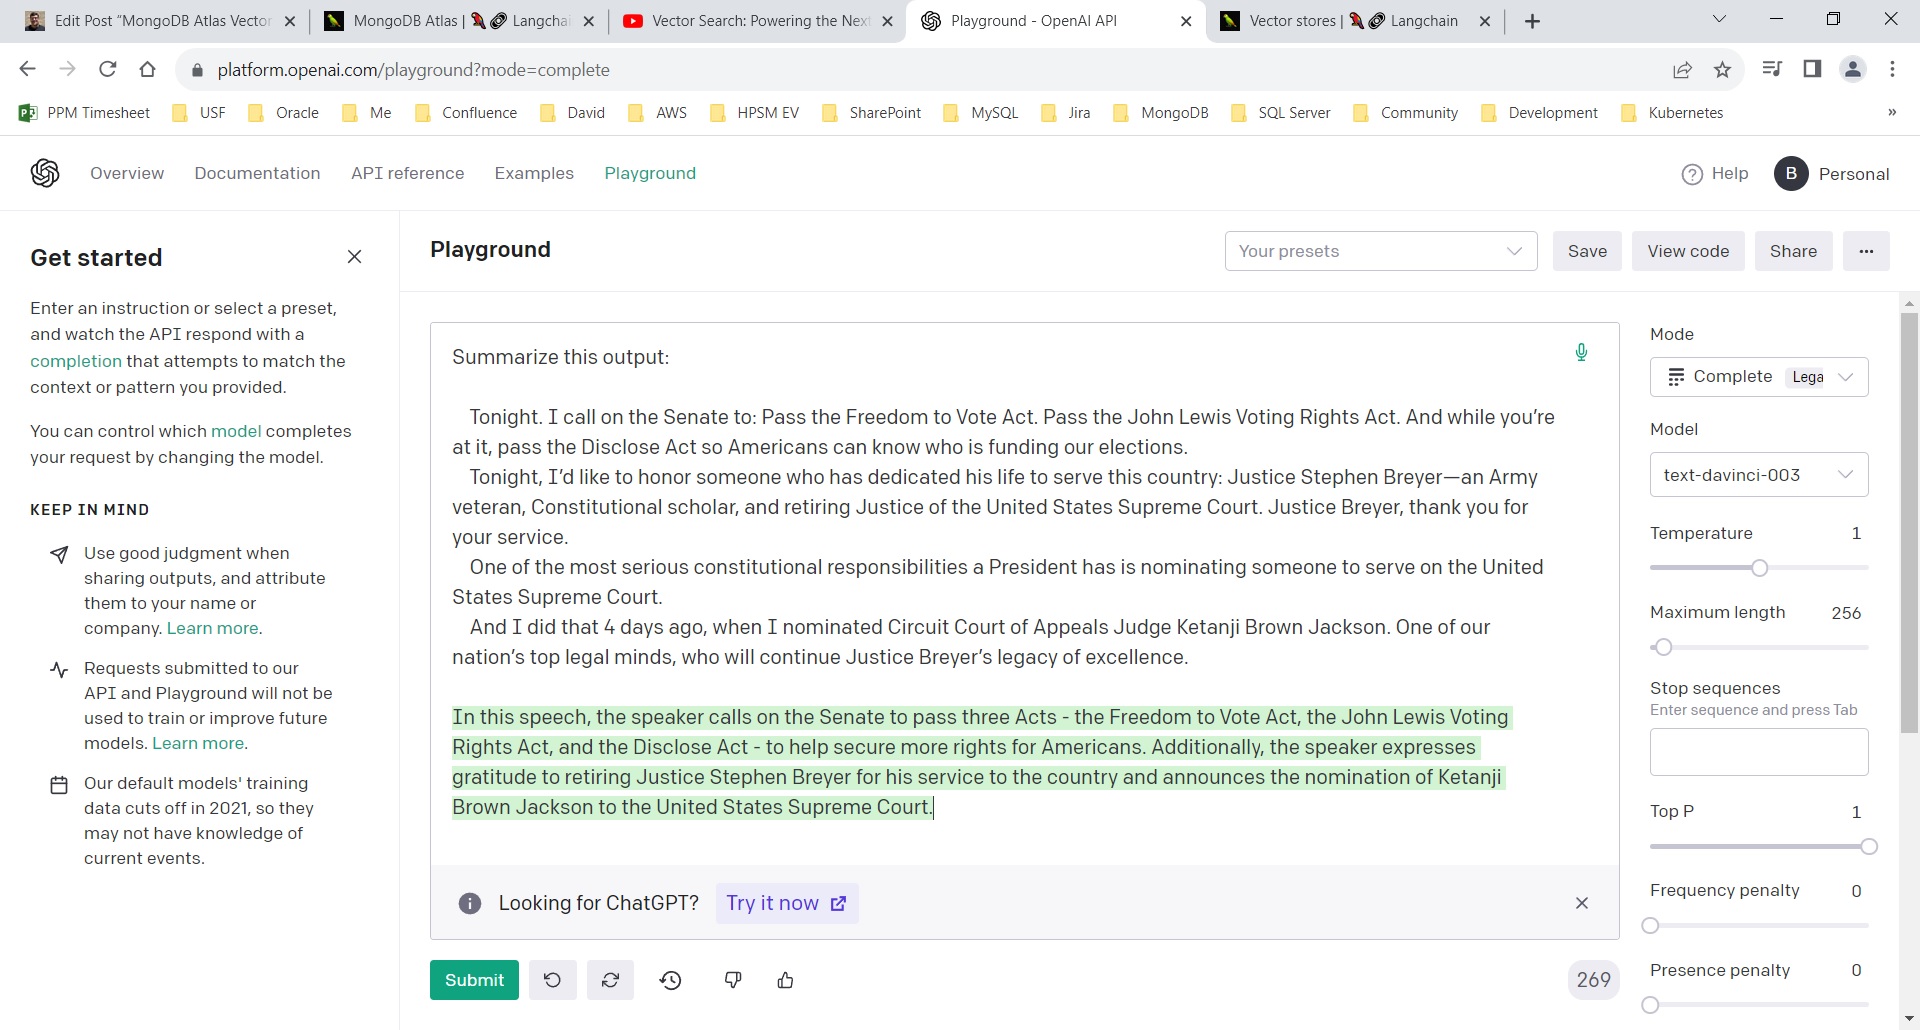Click the Frequency penalty slider handle
Image resolution: width=1920 pixels, height=1030 pixels.
[x=1651, y=926]
